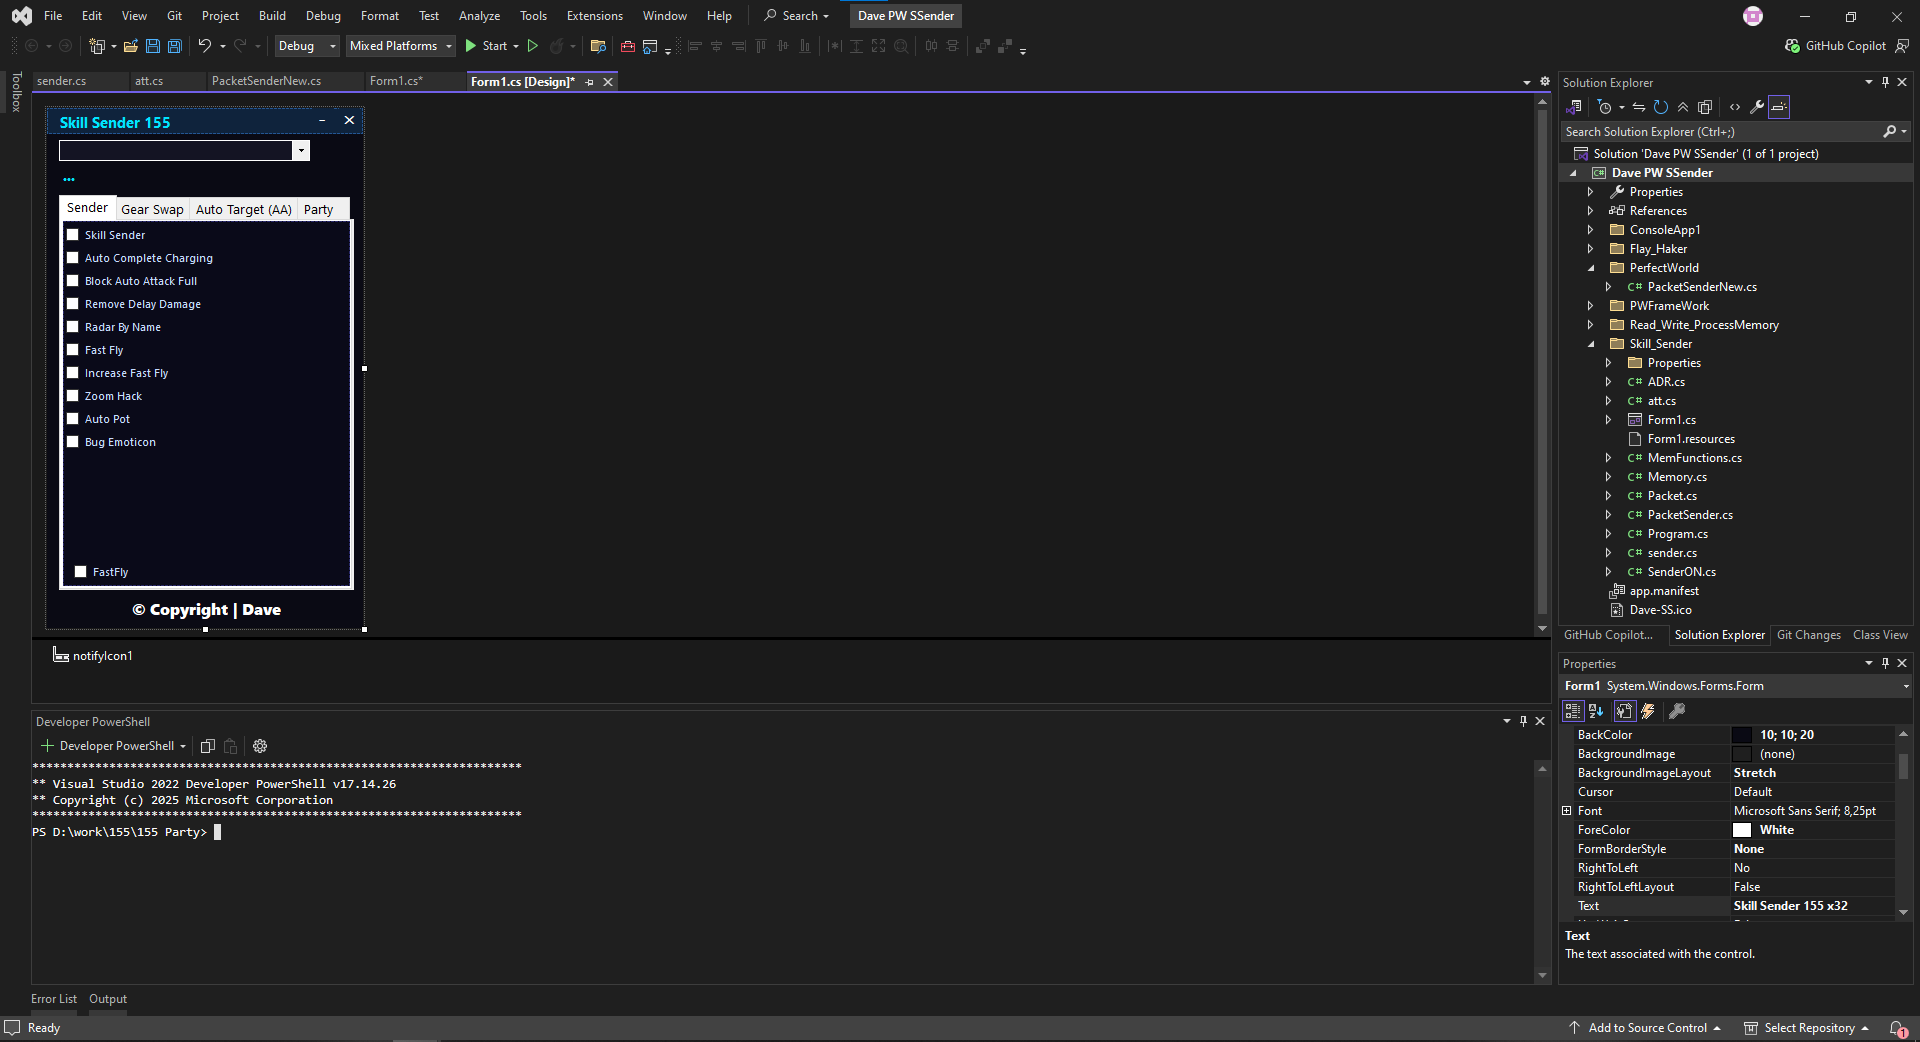This screenshot has height=1042, width=1920.
Task: Toggle Zoom Hack checkbox
Action: click(x=72, y=396)
